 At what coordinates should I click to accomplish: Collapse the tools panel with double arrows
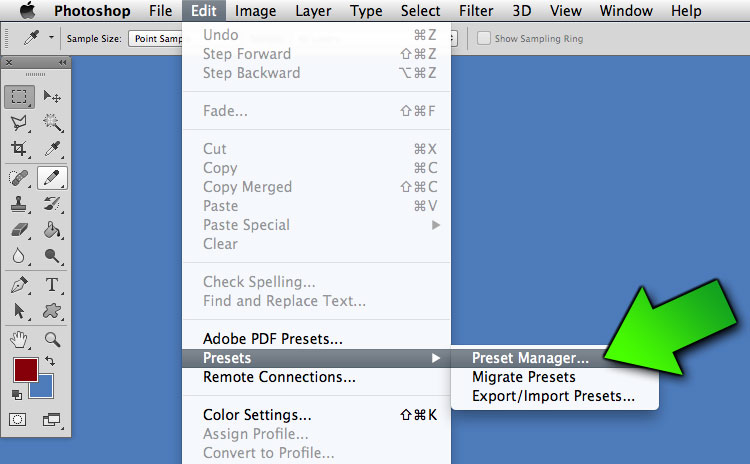pos(62,63)
